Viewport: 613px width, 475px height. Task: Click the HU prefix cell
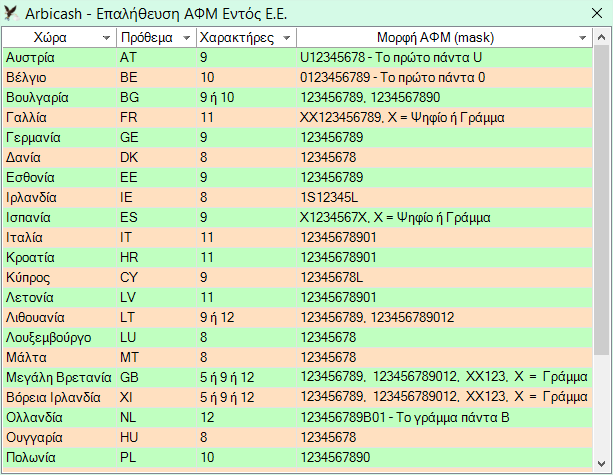coord(156,437)
